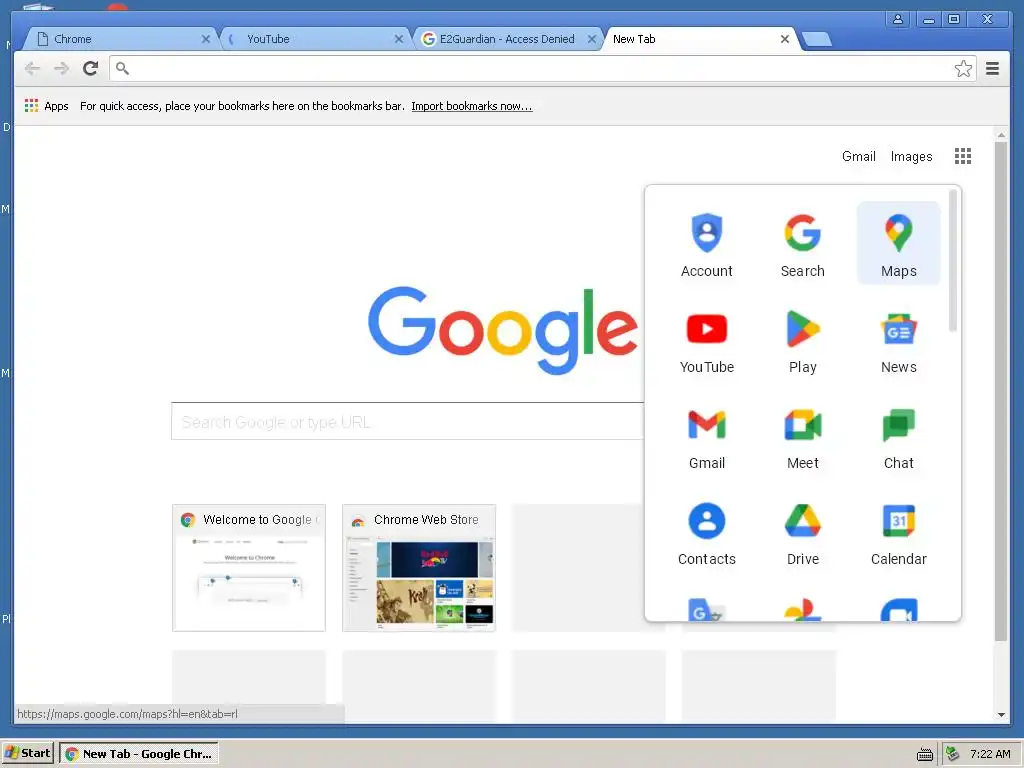Screen dimensions: 1024x768
Task: Switch to the YouTube tab
Action: point(313,39)
